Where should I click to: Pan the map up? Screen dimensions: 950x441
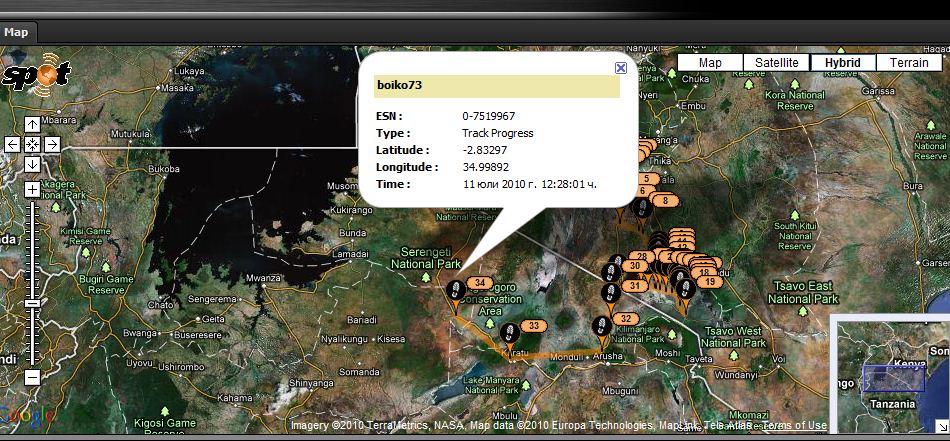click(32, 124)
